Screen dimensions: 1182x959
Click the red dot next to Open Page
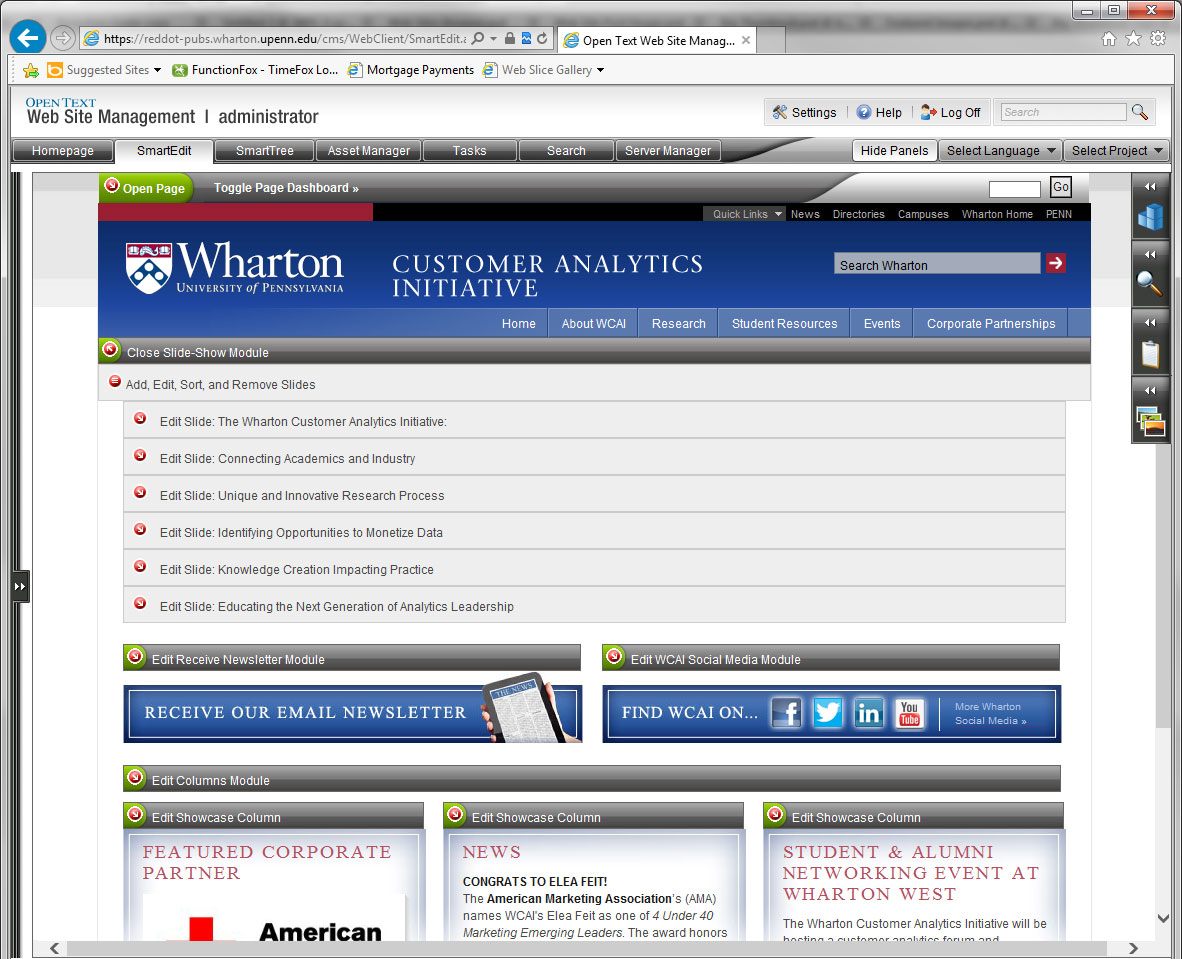click(112, 185)
